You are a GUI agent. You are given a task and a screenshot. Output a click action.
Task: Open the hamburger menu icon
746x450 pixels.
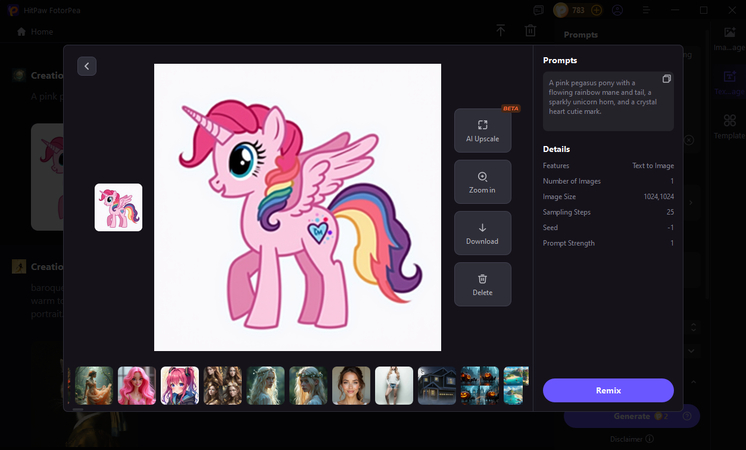[646, 10]
